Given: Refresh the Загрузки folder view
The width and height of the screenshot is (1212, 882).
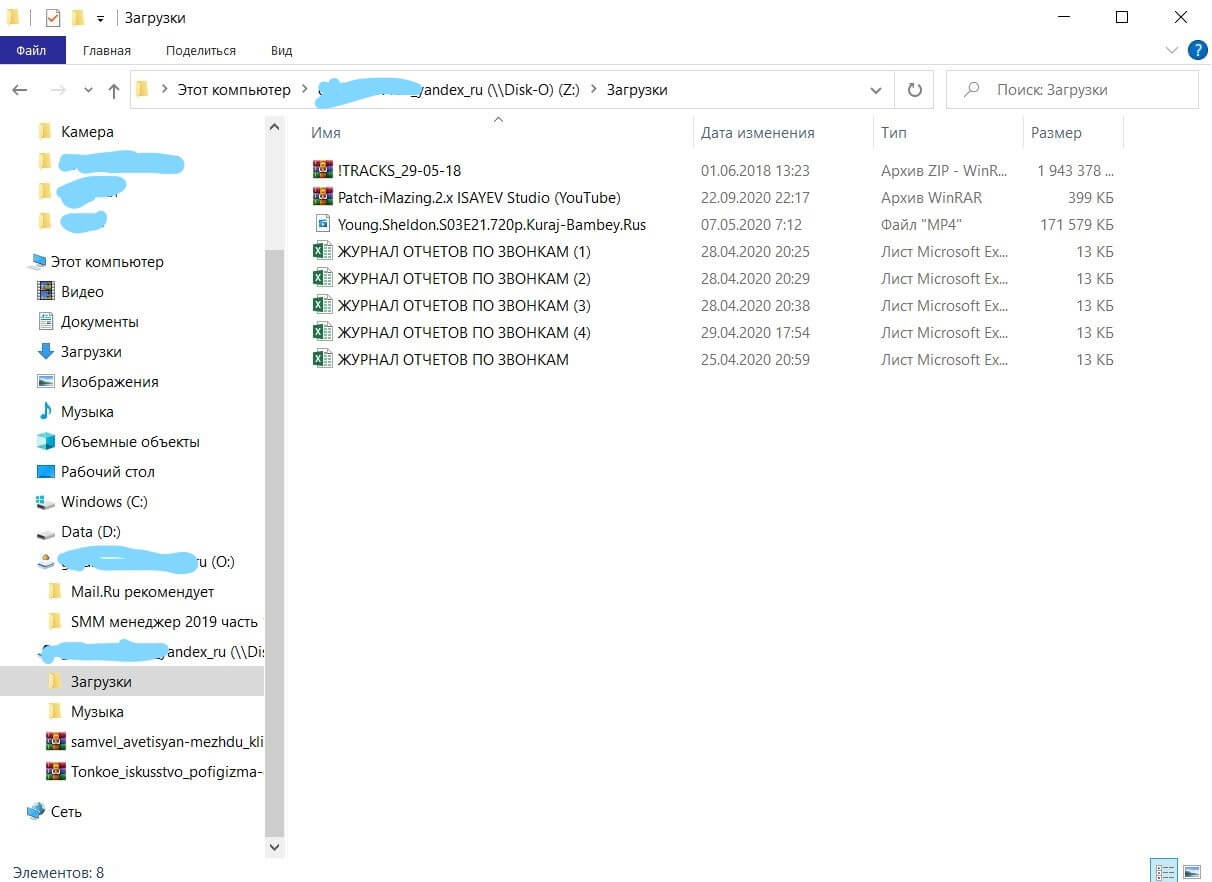Looking at the screenshot, I should (914, 90).
